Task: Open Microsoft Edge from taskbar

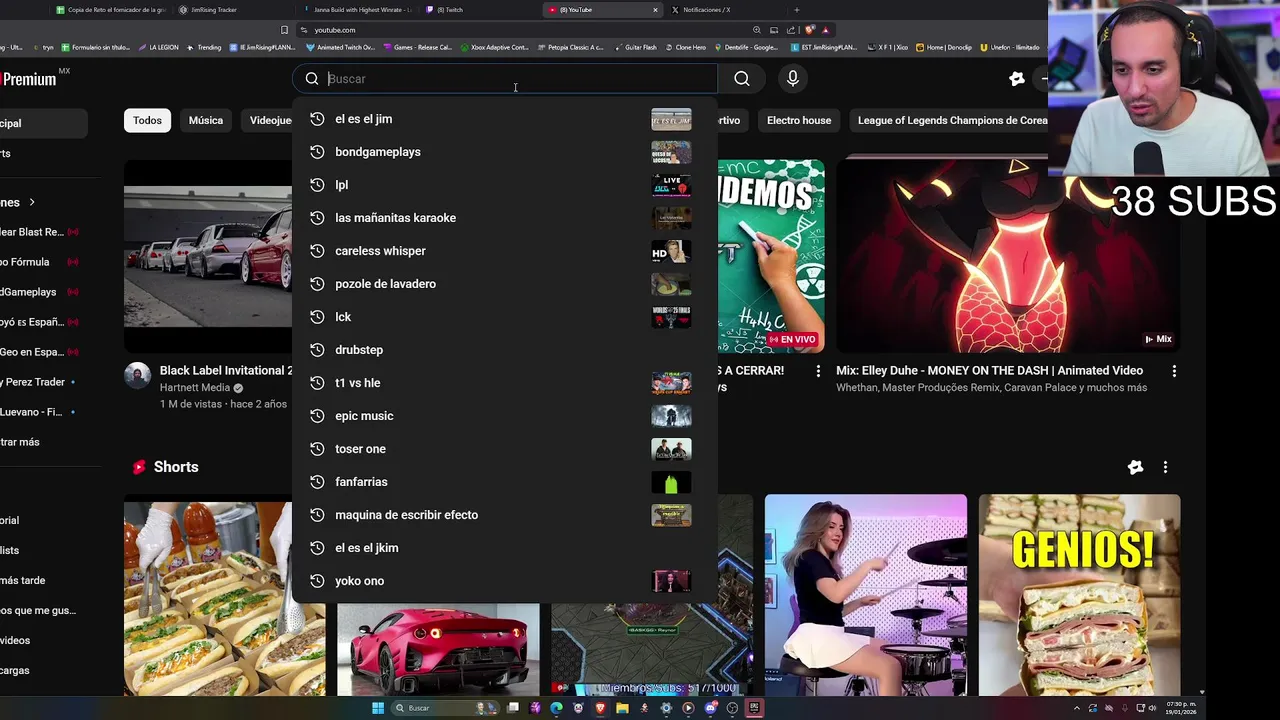Action: (x=556, y=708)
